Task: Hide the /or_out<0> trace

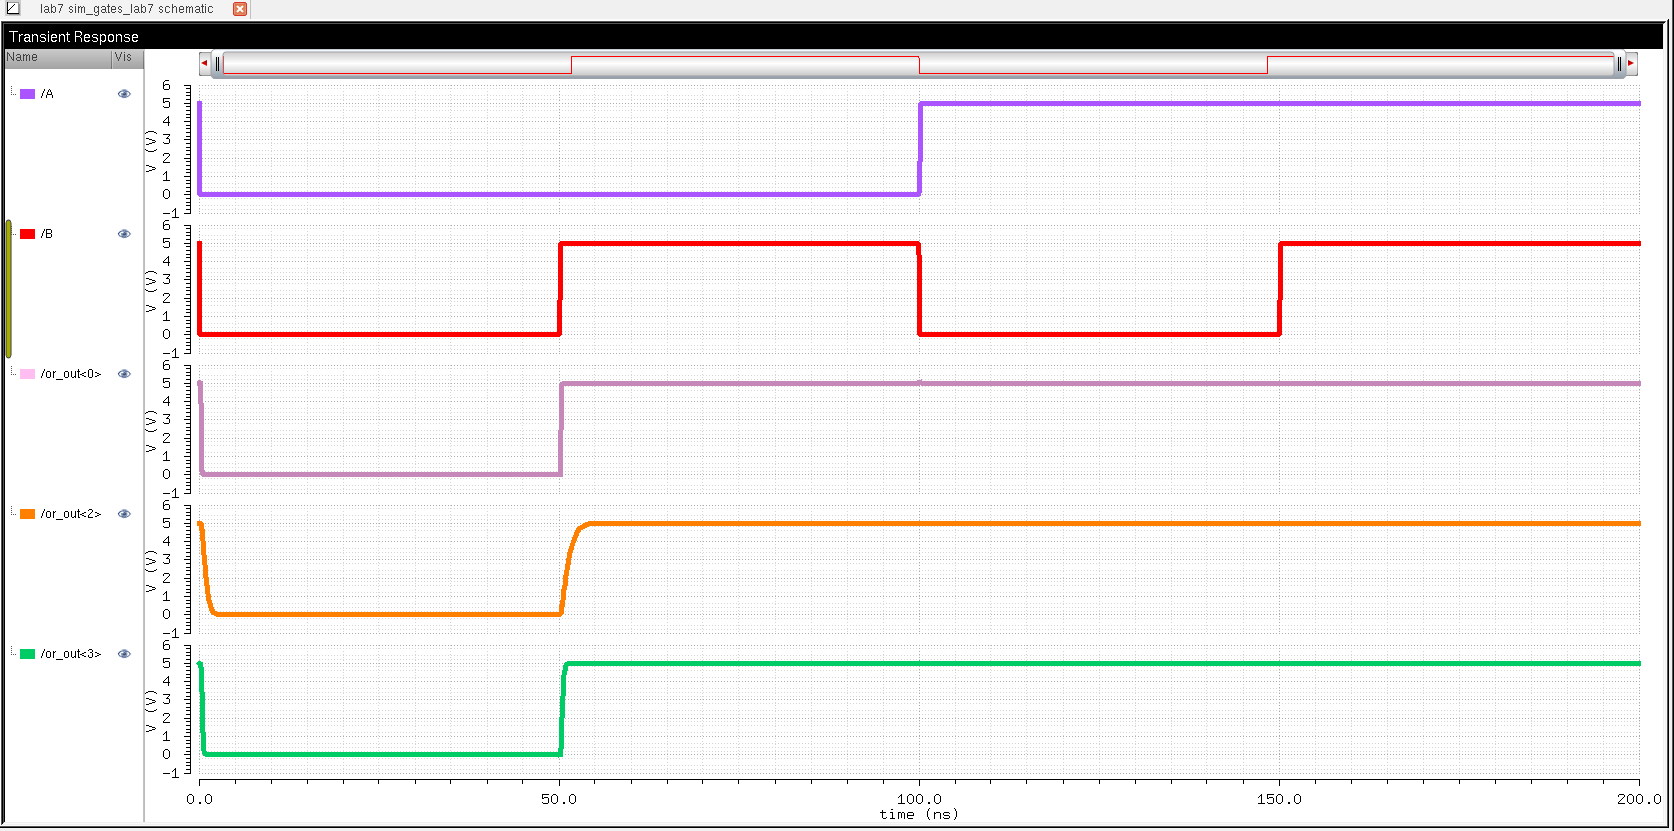Action: click(124, 374)
